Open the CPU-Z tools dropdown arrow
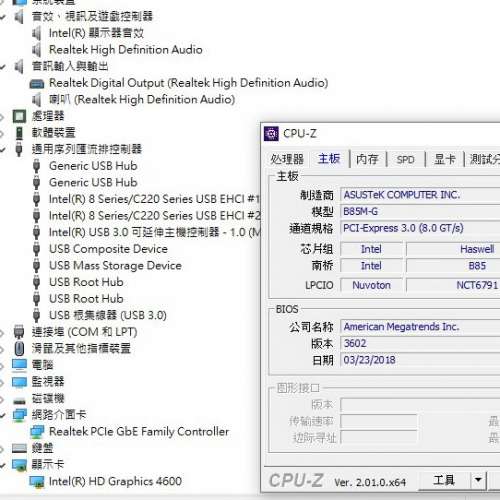The width and height of the screenshot is (500, 500). 478,480
